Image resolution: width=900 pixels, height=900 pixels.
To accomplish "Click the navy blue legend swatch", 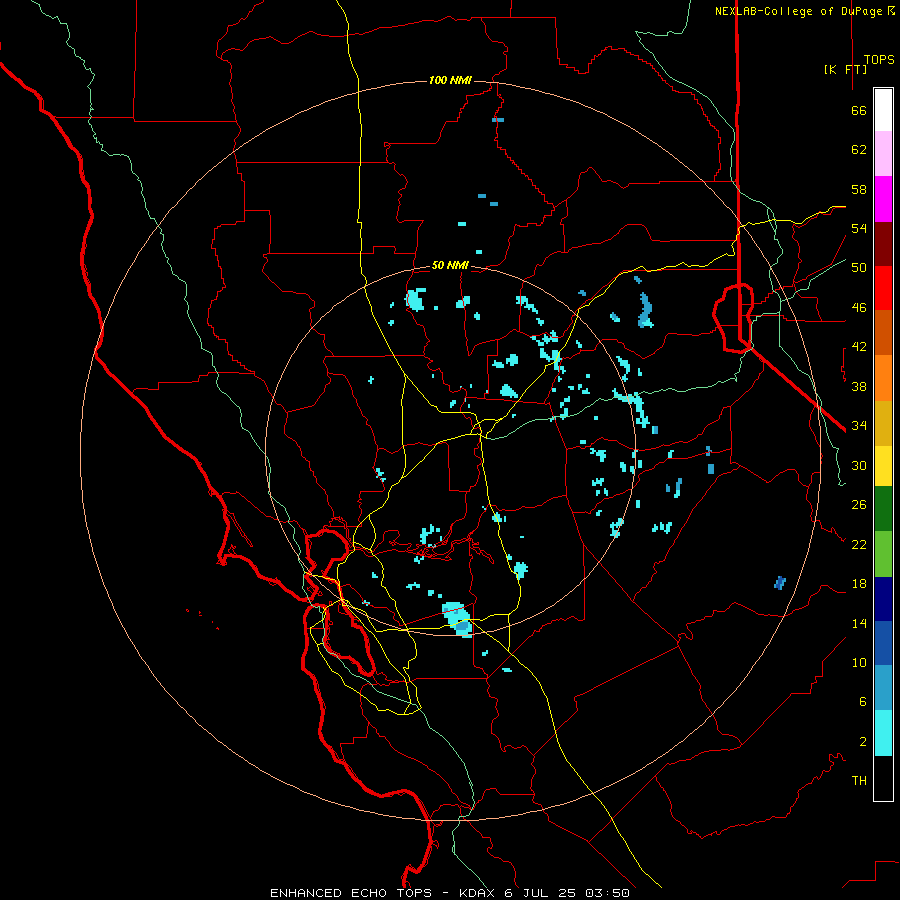I will (883, 599).
